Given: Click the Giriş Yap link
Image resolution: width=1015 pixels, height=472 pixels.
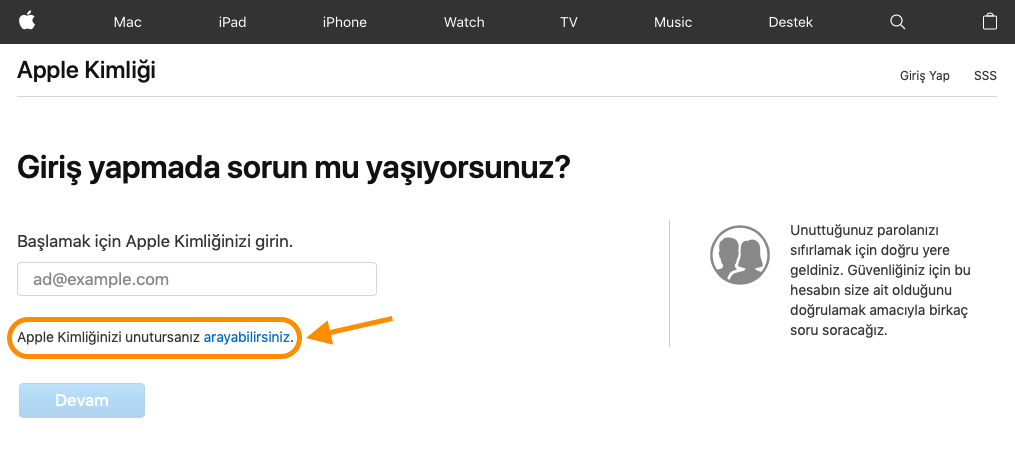Looking at the screenshot, I should pyautogui.click(x=924, y=76).
